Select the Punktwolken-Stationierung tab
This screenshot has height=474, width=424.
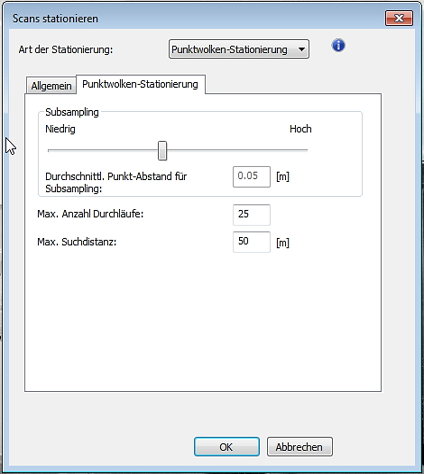click(140, 84)
